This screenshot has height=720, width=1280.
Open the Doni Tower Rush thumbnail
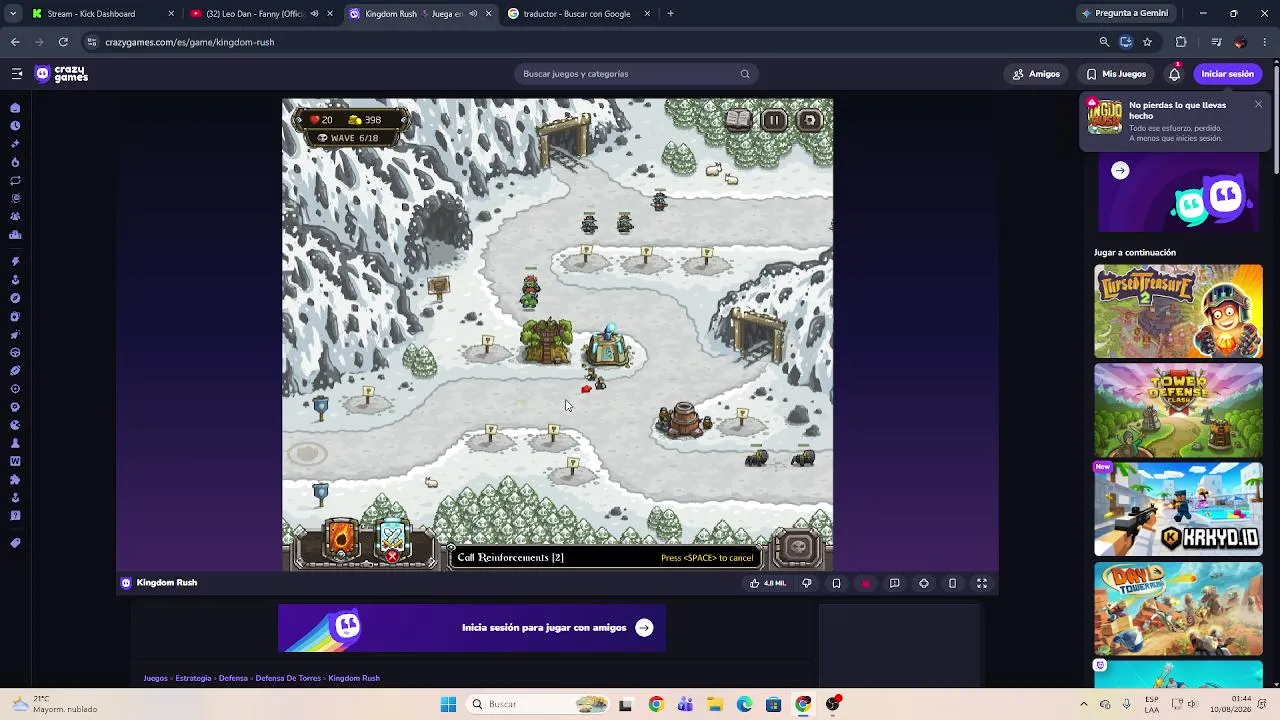1178,608
